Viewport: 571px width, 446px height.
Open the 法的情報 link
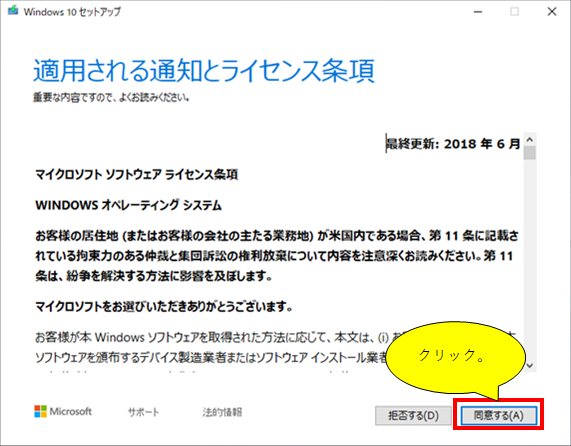(x=222, y=412)
